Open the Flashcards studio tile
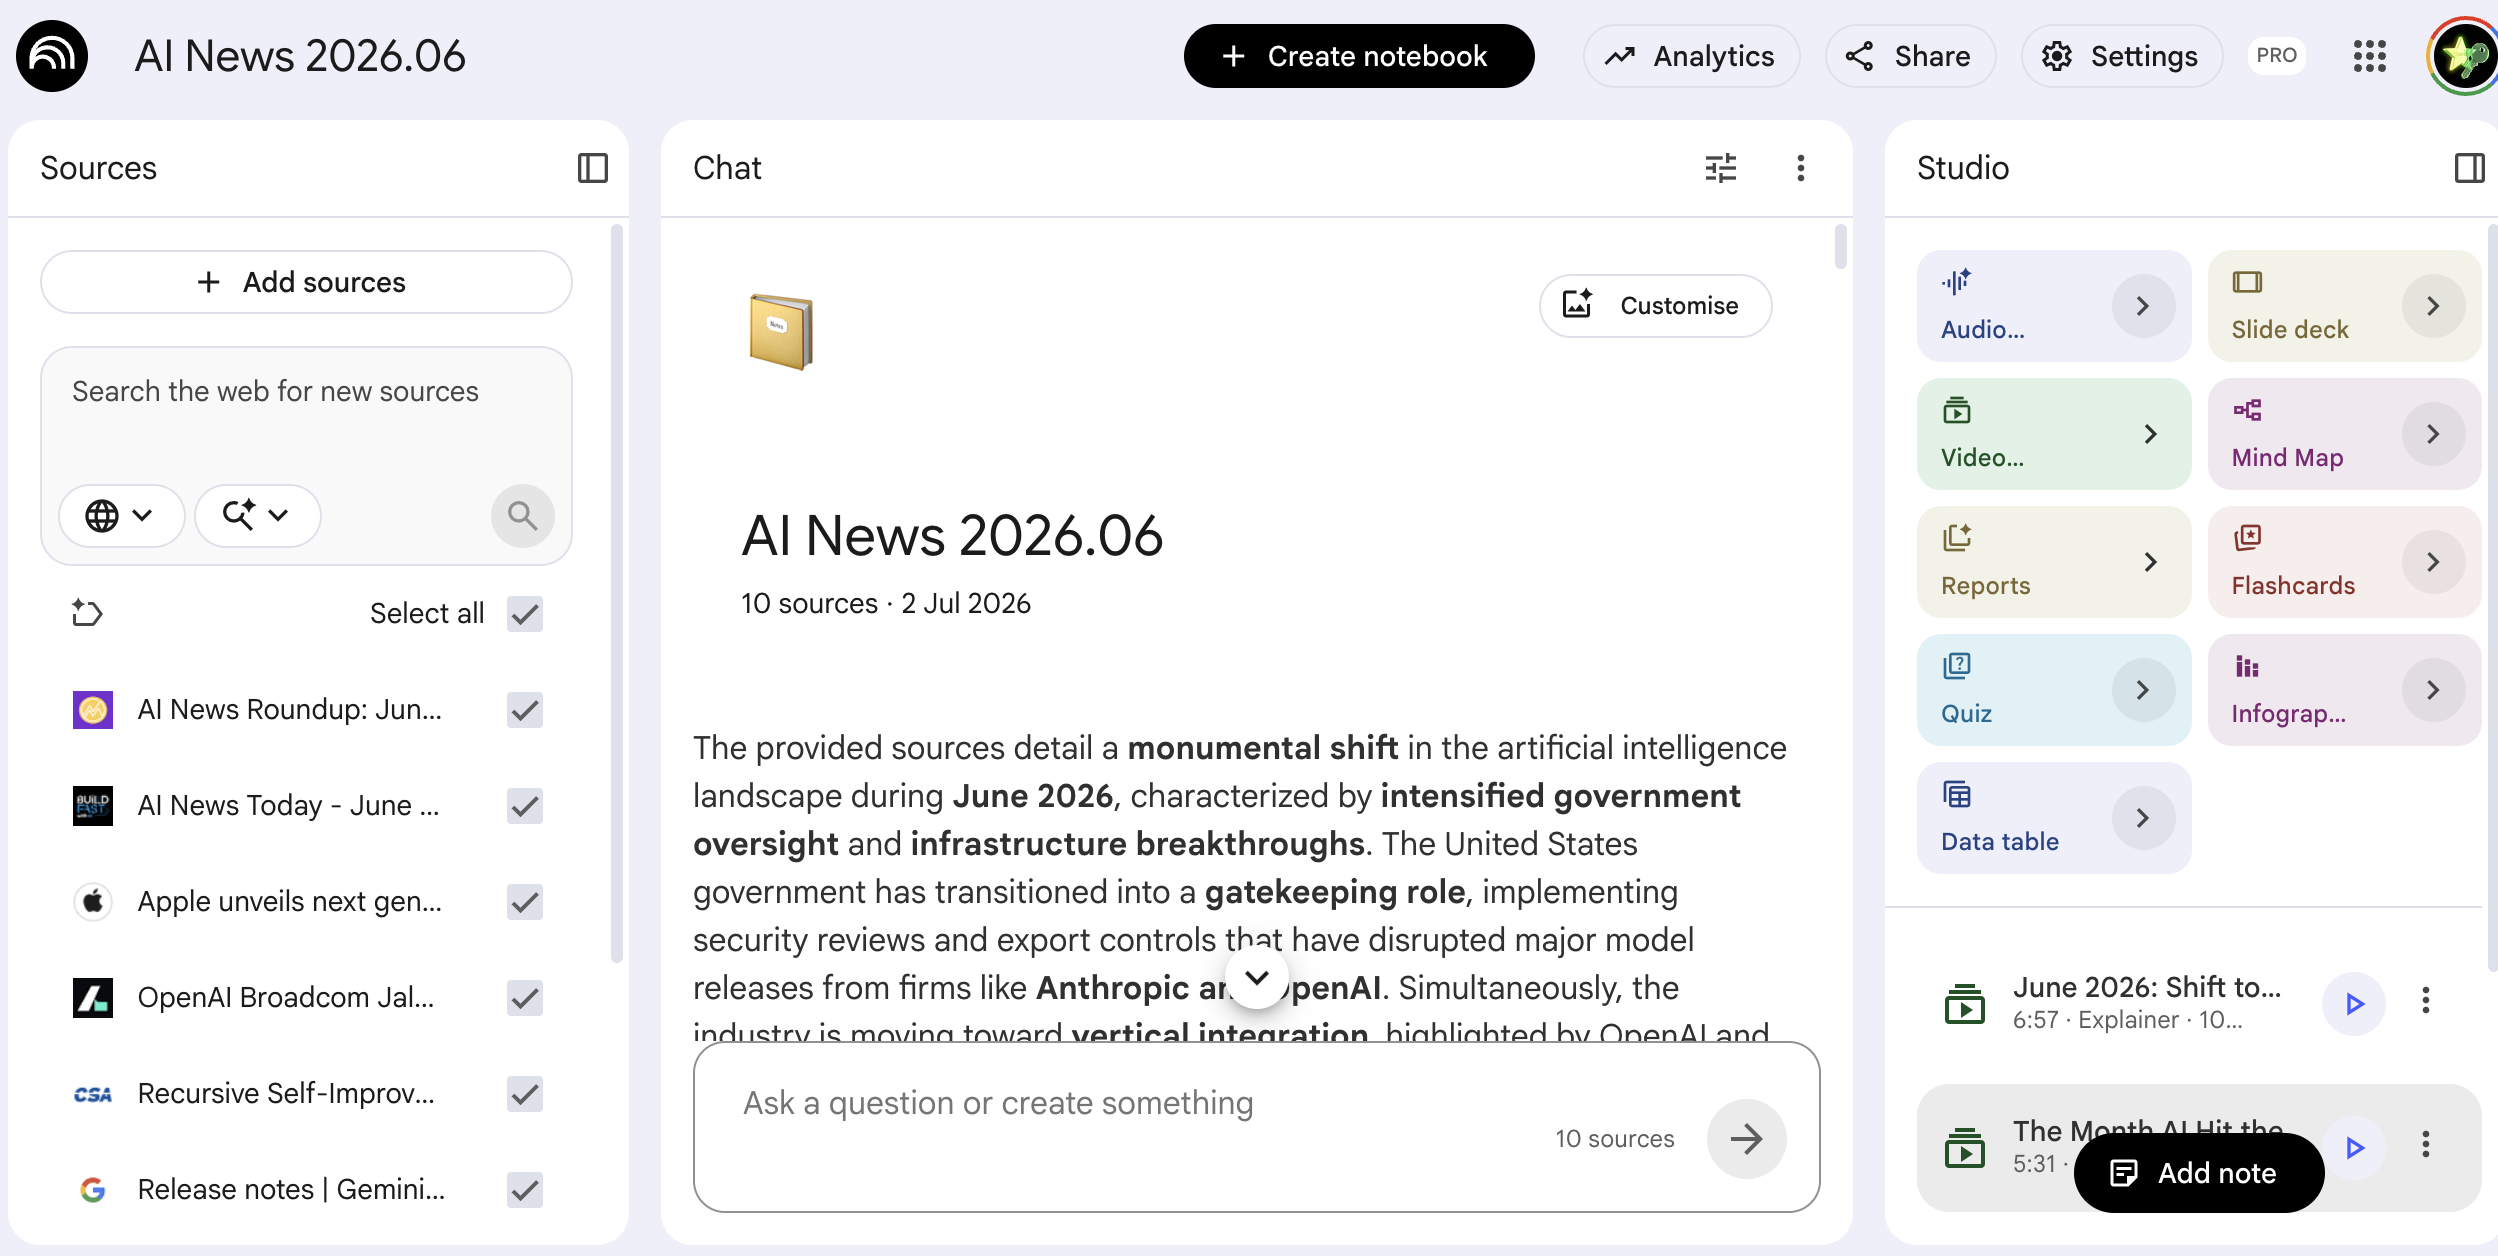This screenshot has height=1256, width=2498. point(2343,562)
